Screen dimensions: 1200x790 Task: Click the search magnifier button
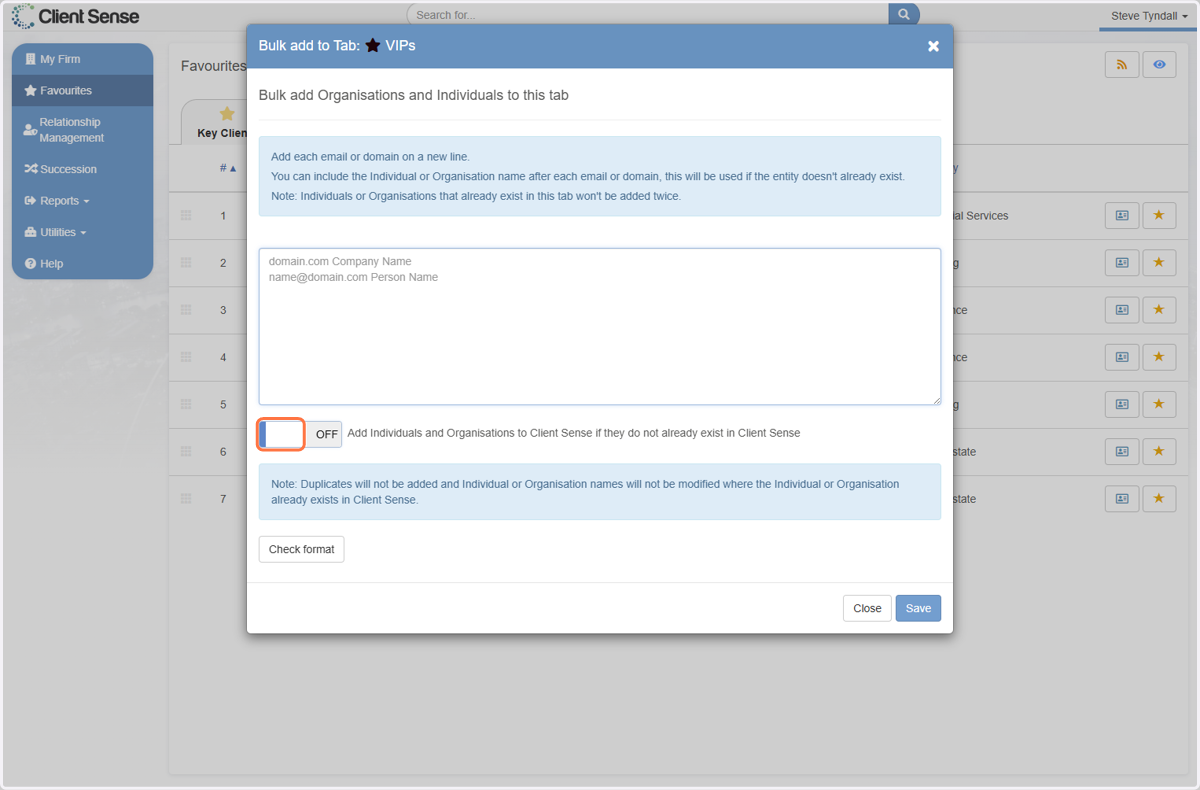point(904,14)
